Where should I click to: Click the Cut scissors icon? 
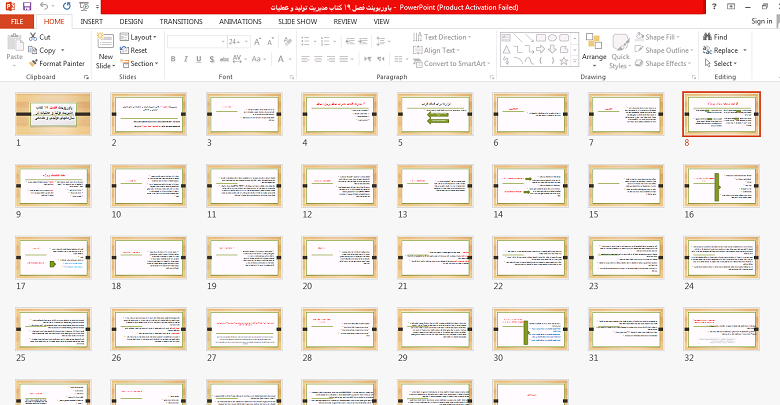pyautogui.click(x=33, y=37)
